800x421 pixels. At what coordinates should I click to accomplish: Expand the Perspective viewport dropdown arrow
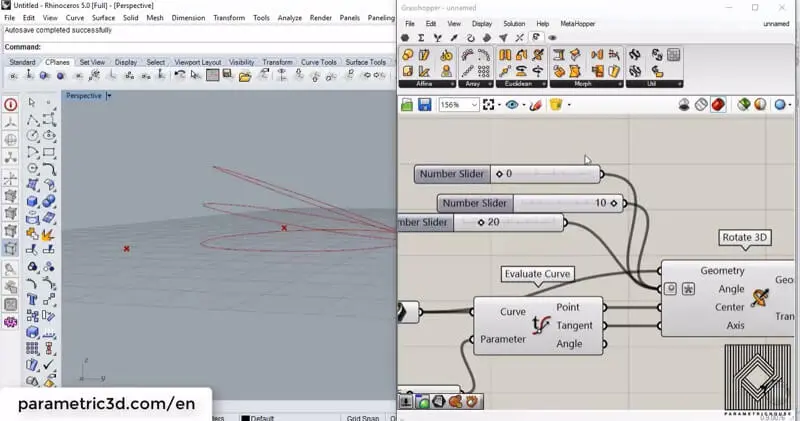click(108, 96)
